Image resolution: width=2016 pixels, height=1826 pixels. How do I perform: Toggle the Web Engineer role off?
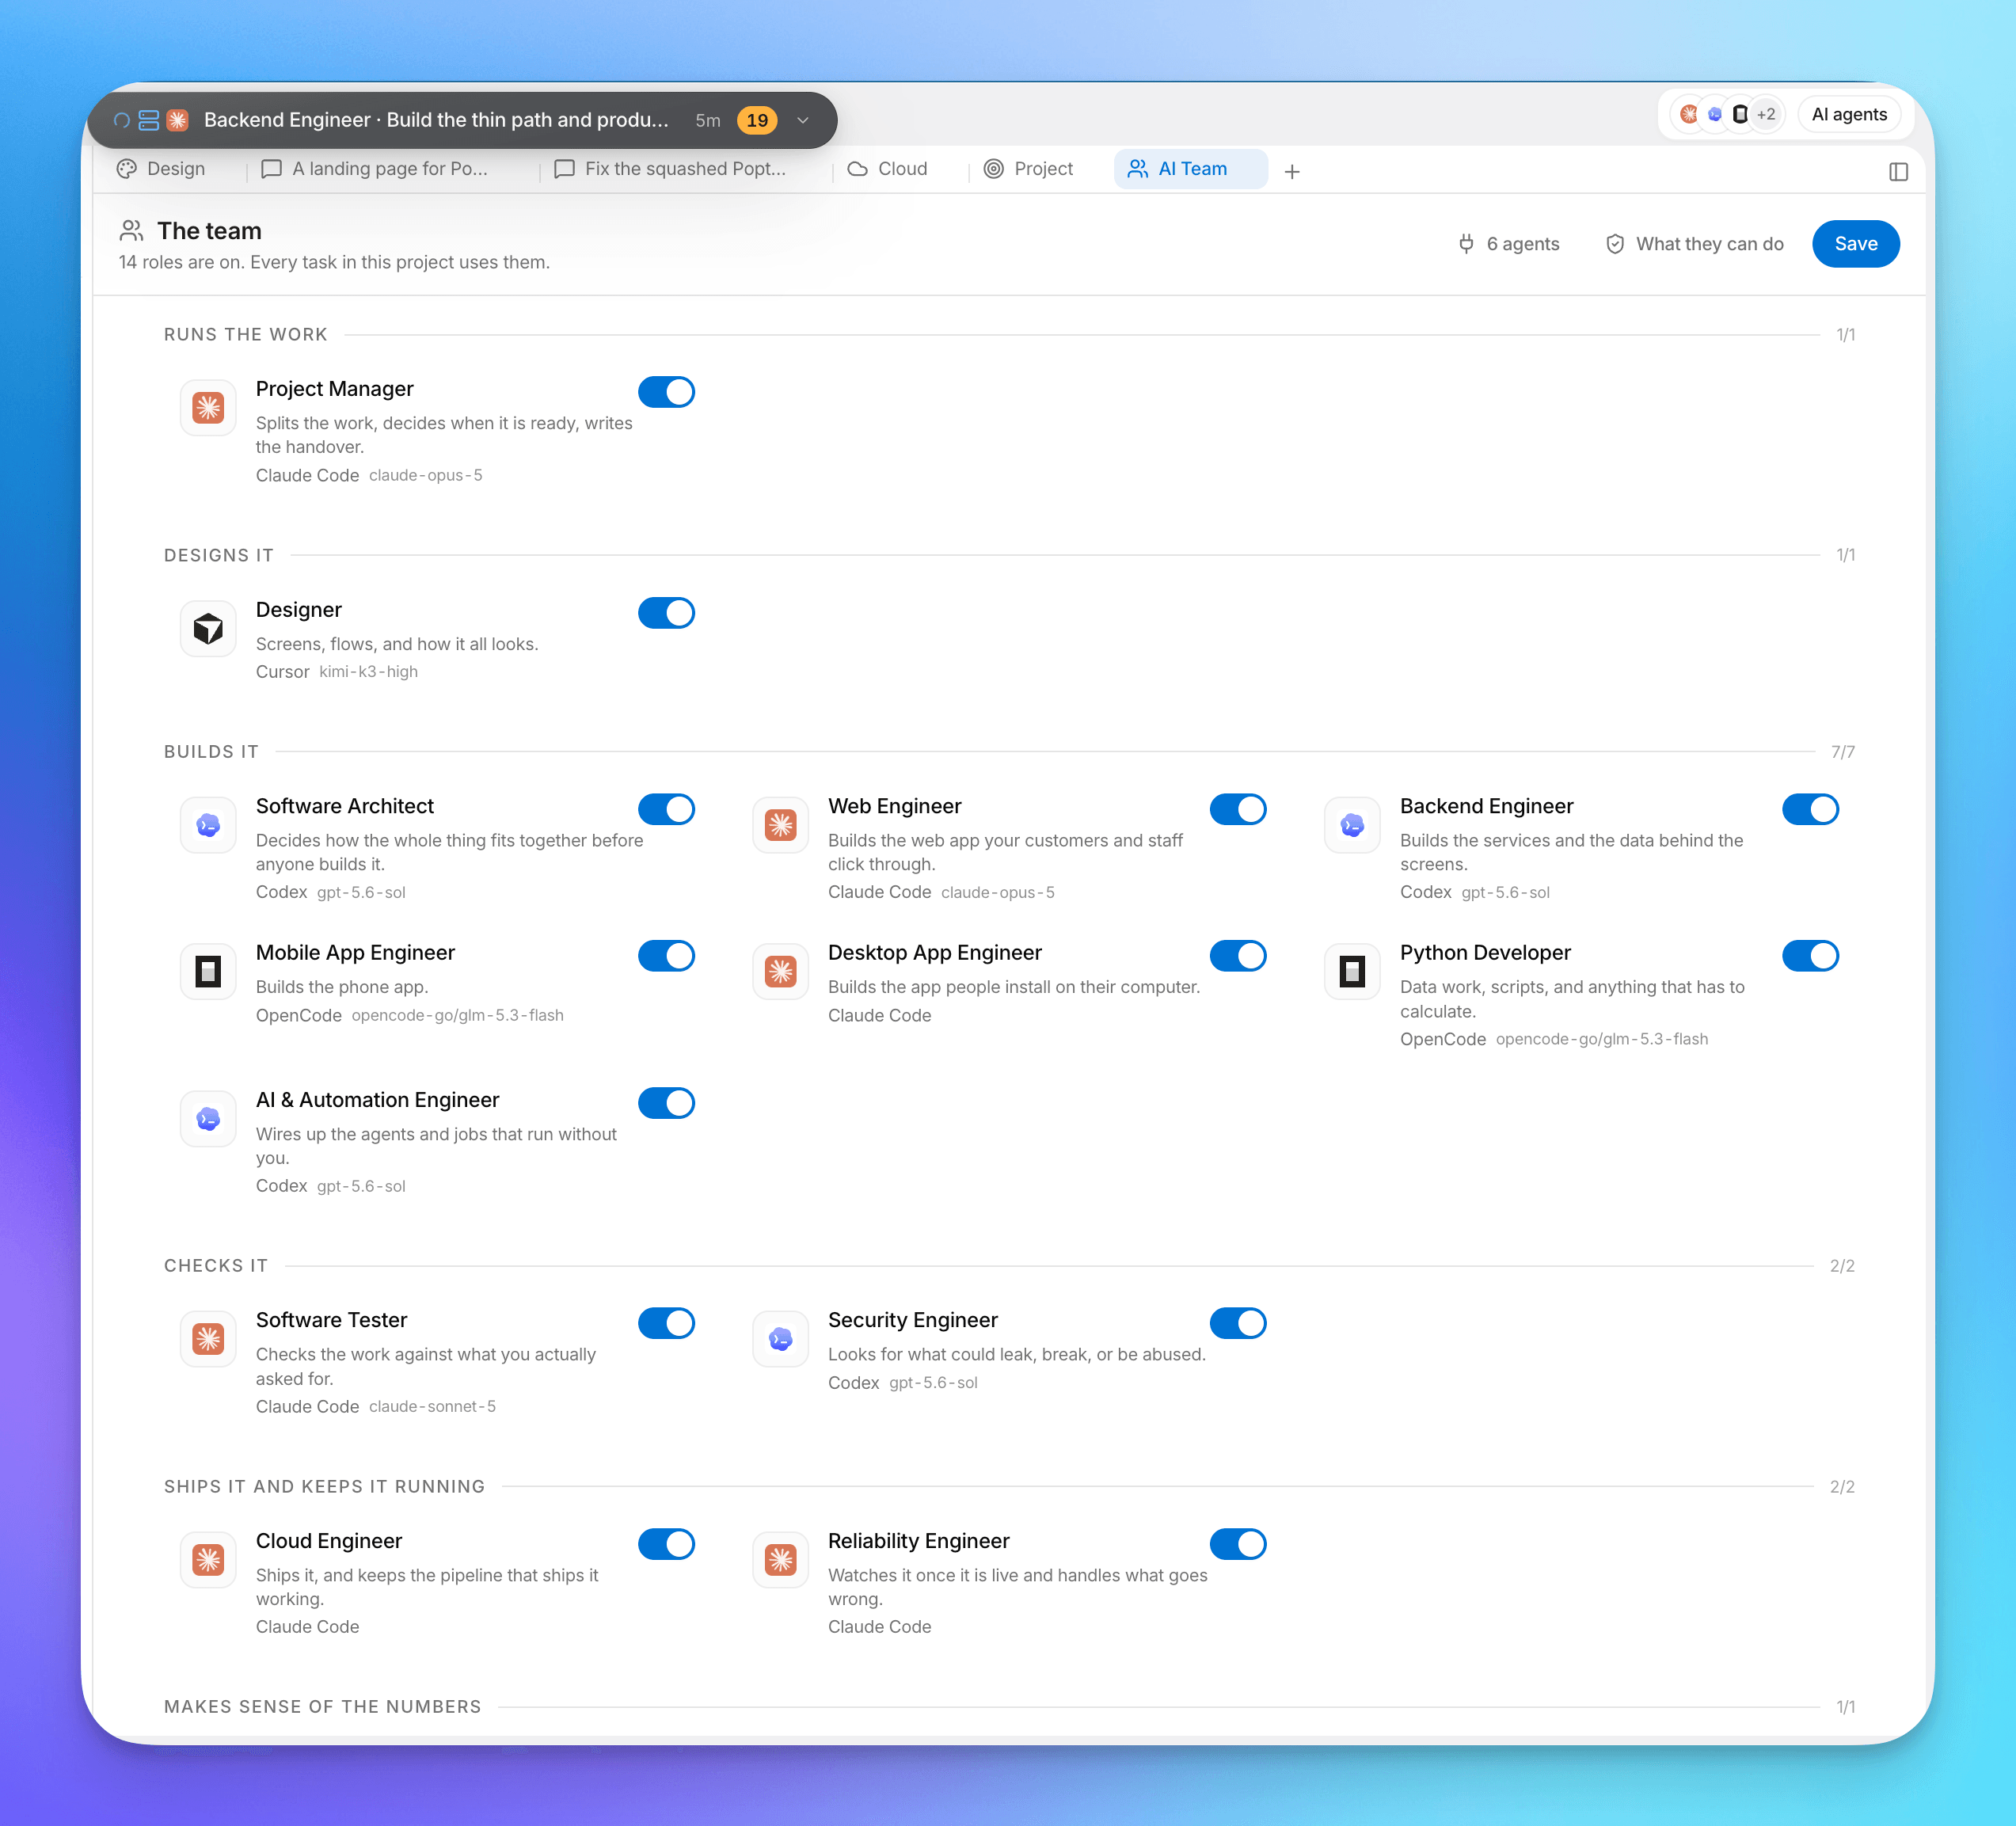tap(1238, 809)
